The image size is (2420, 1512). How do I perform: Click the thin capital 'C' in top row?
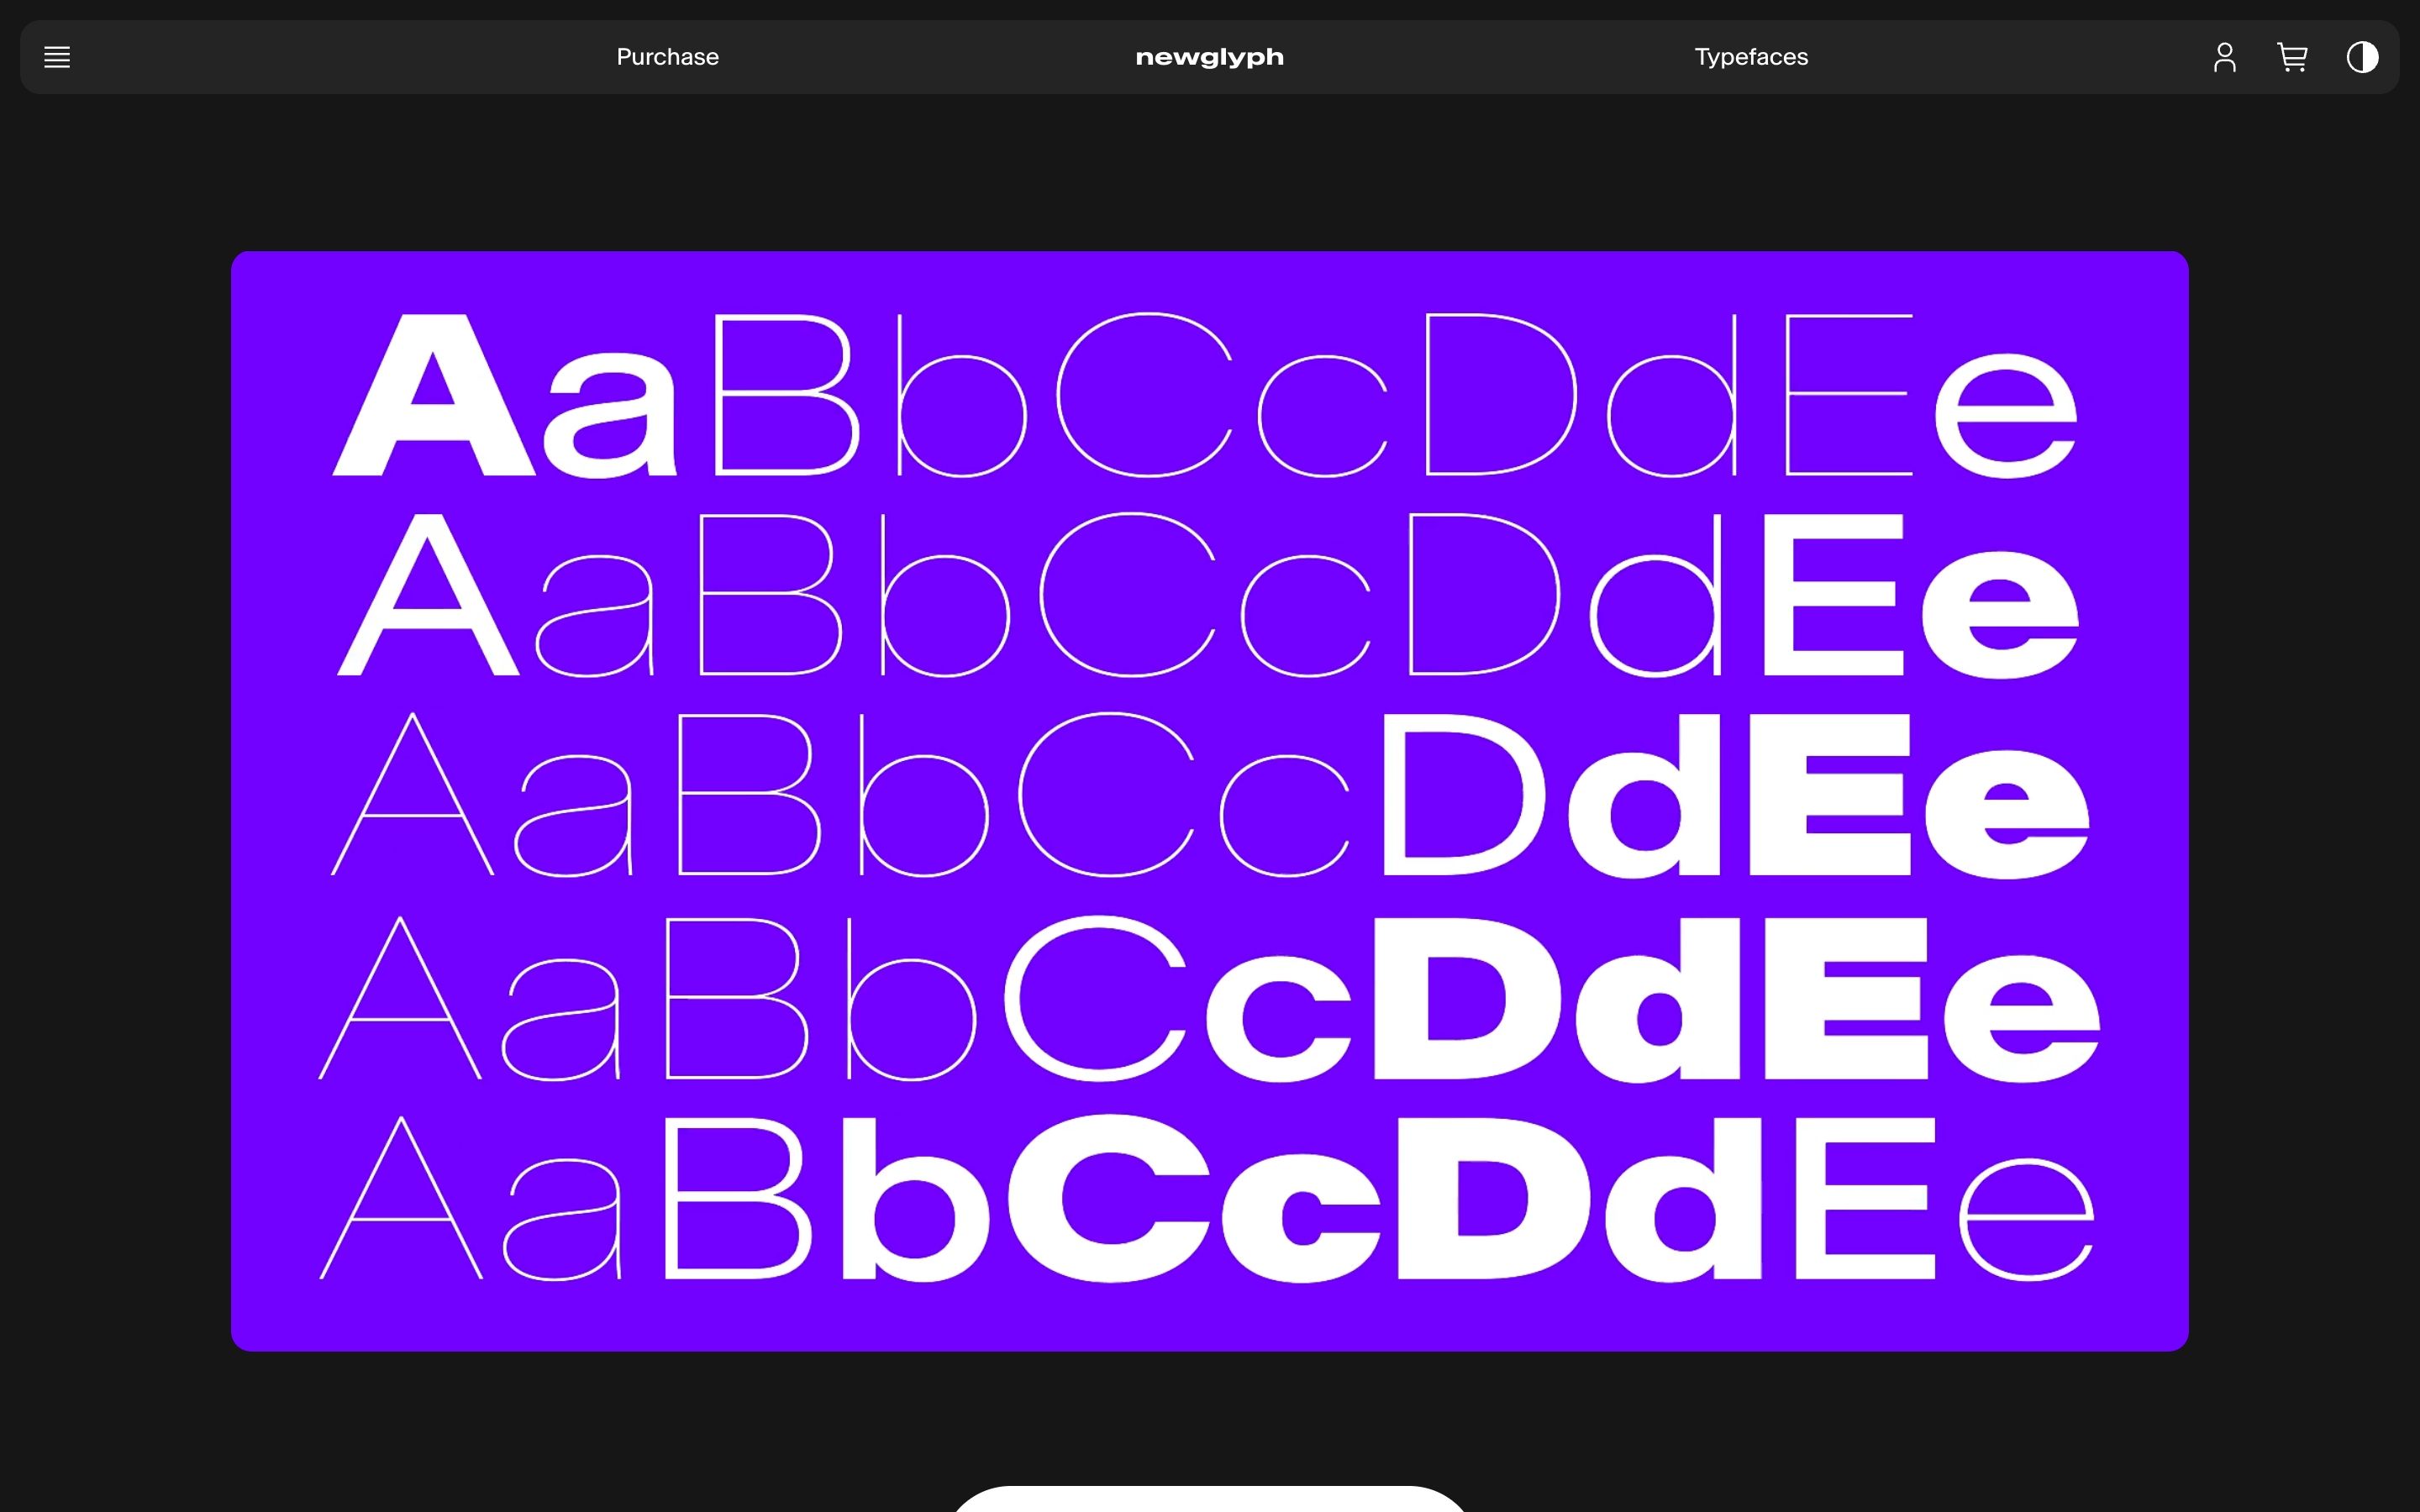[1143, 396]
